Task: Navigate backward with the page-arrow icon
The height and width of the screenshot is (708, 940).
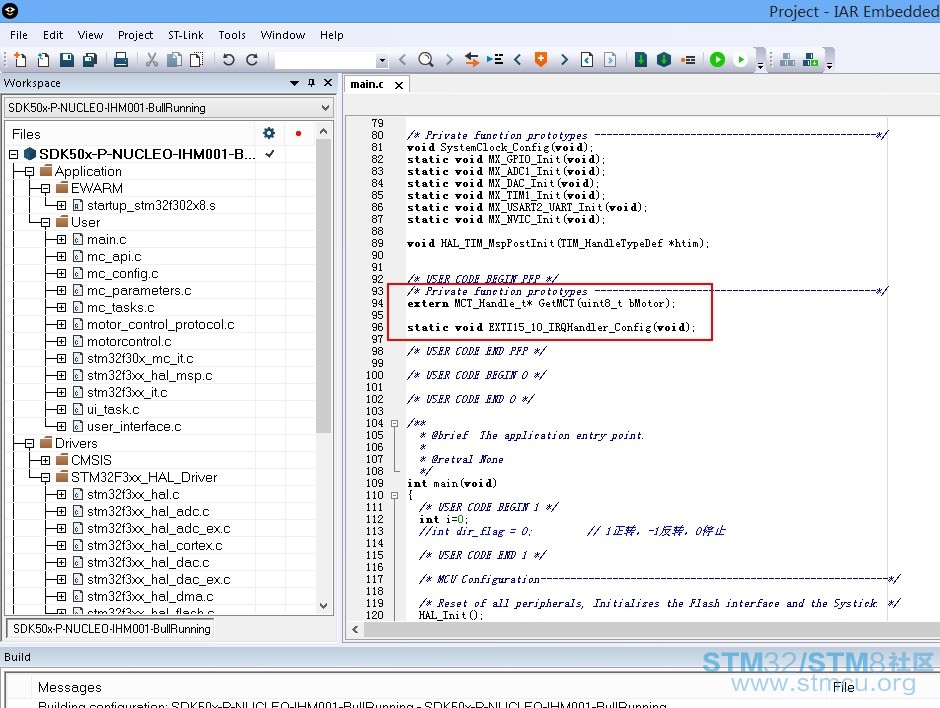Action: (x=587, y=59)
